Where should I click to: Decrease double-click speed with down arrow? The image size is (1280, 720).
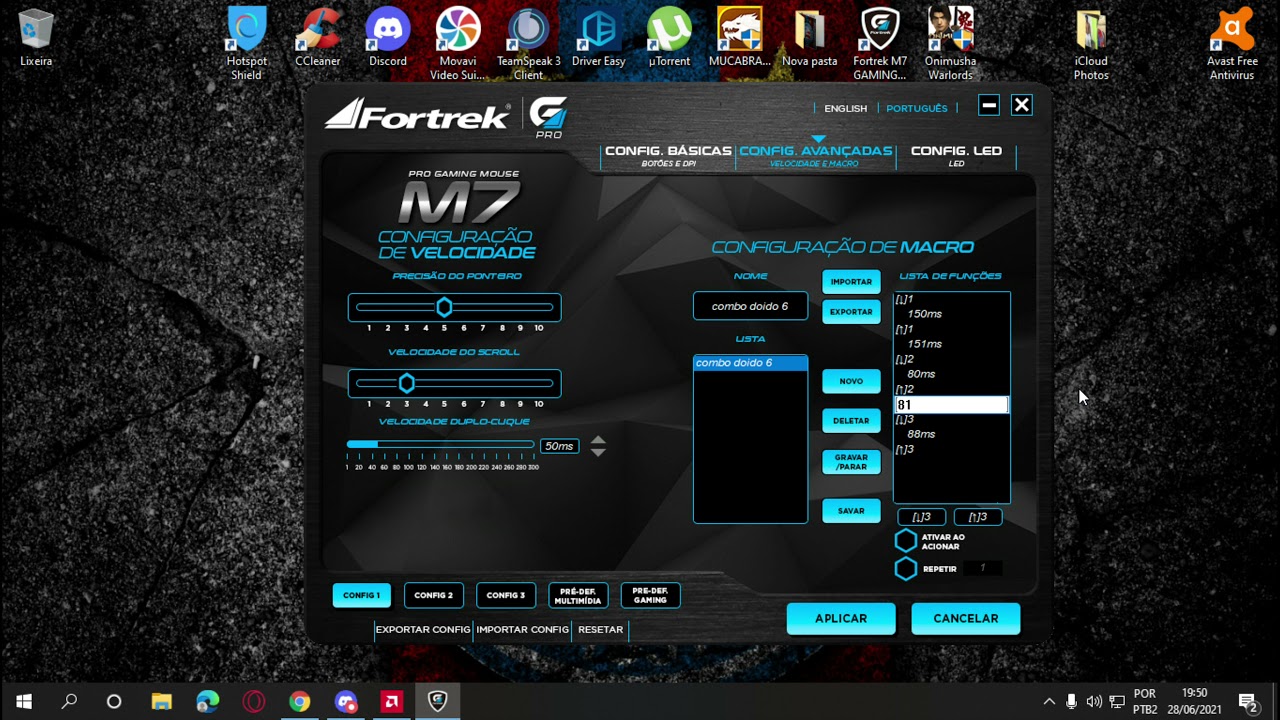pos(598,452)
